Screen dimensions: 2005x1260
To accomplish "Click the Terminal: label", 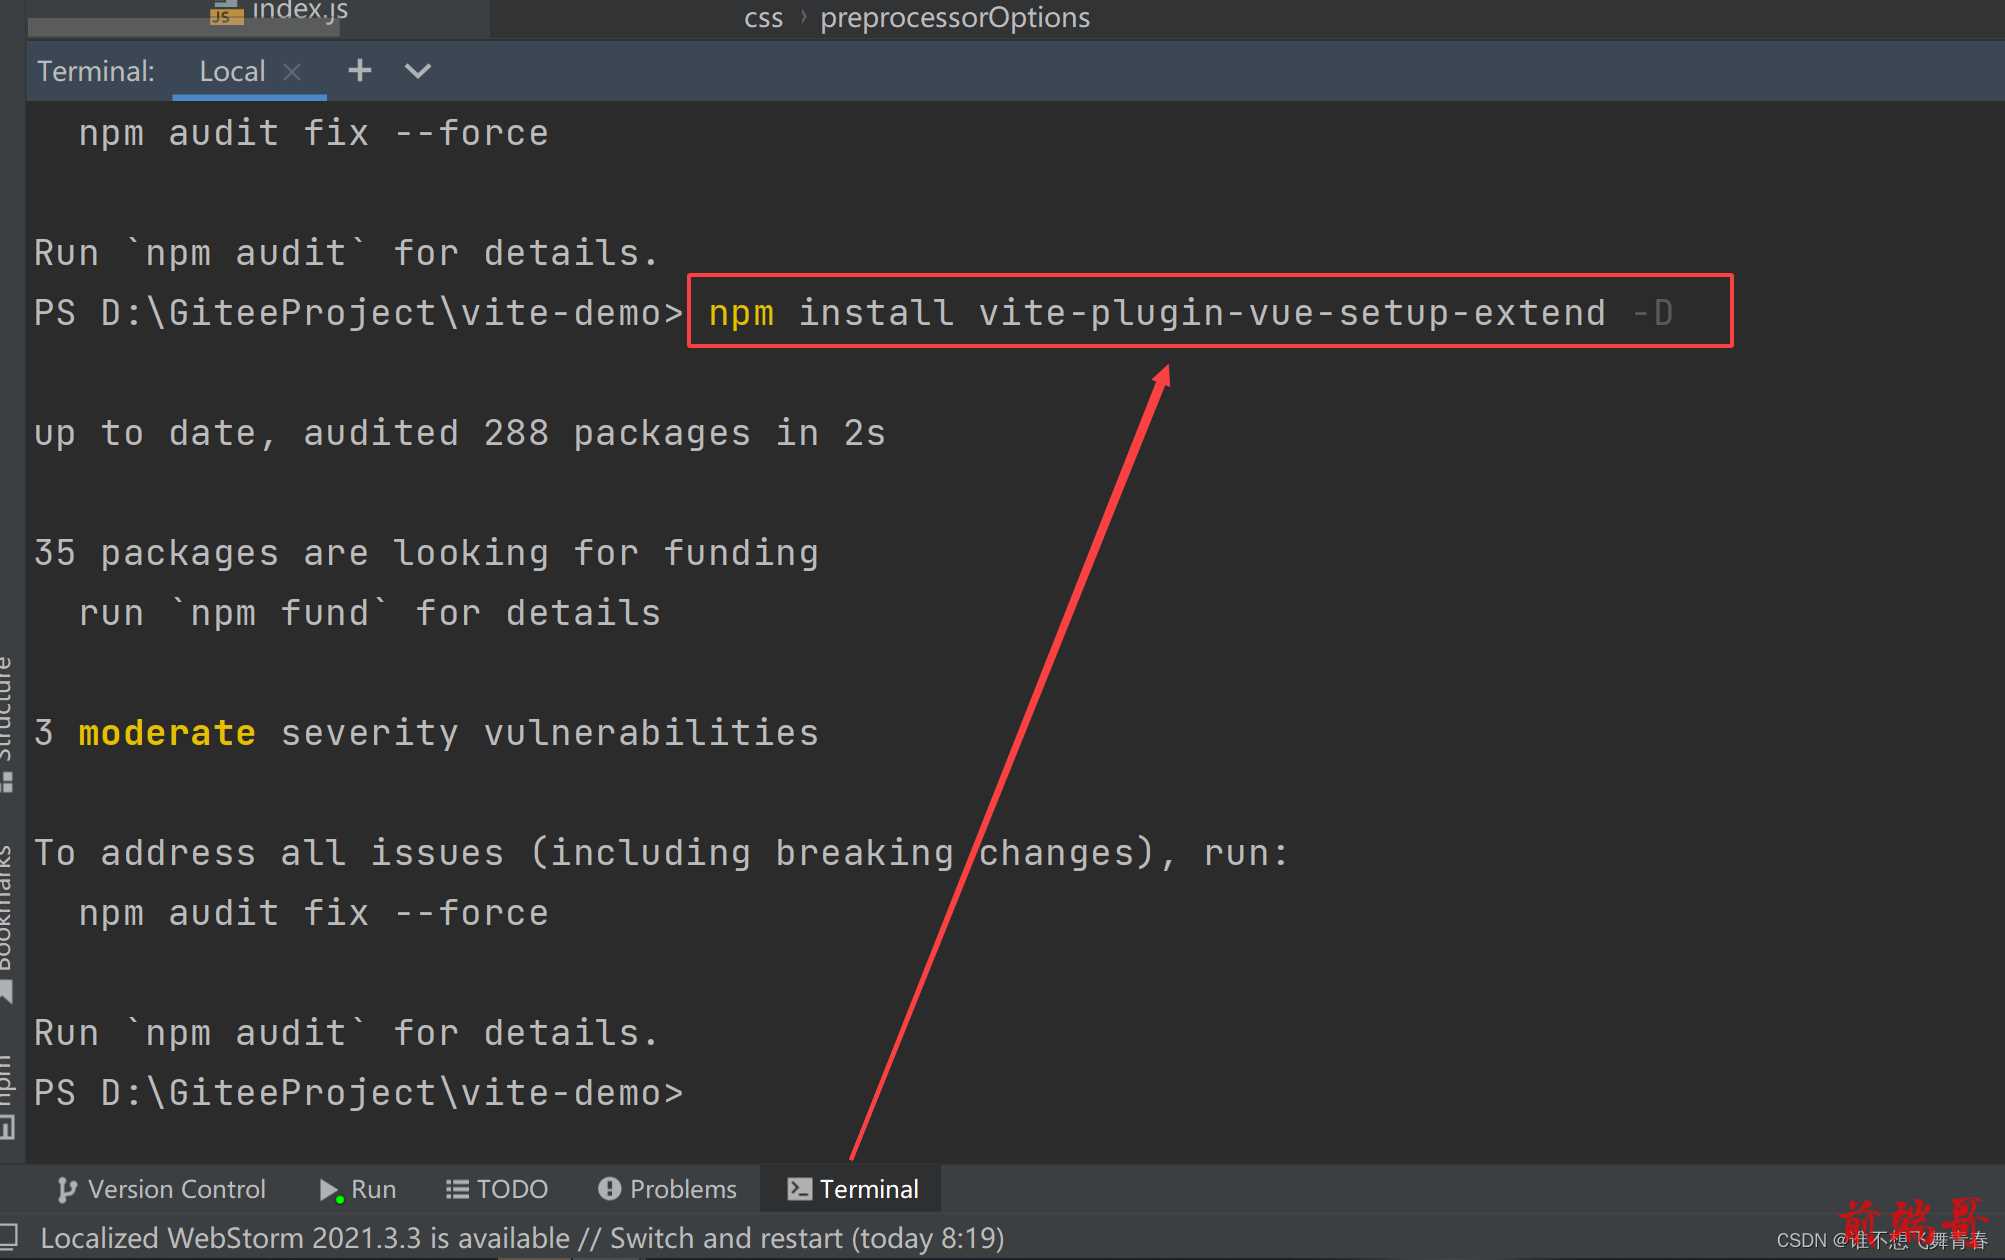I will [x=96, y=71].
